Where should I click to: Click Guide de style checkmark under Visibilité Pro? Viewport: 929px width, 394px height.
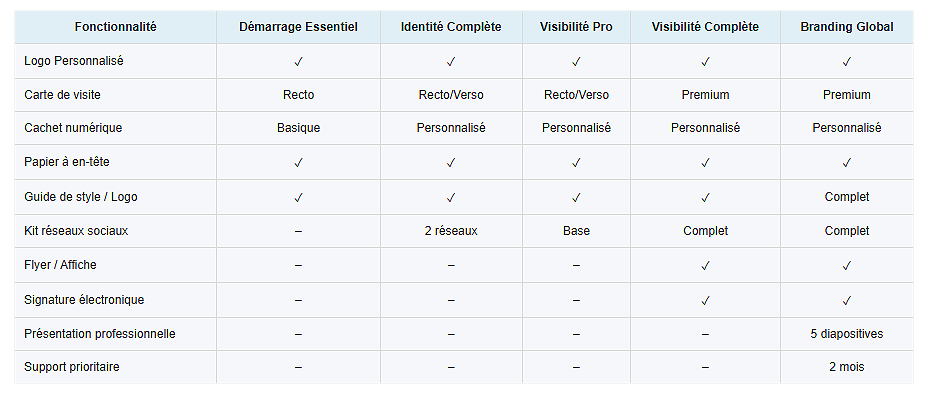(x=576, y=197)
